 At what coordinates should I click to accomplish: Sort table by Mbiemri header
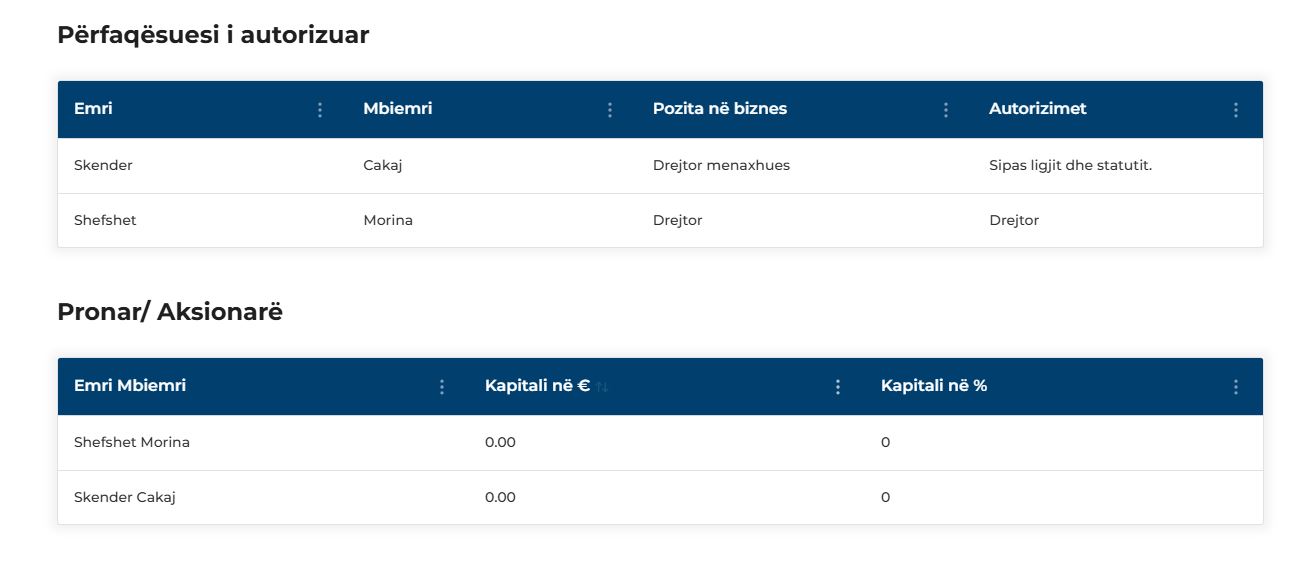coord(398,108)
